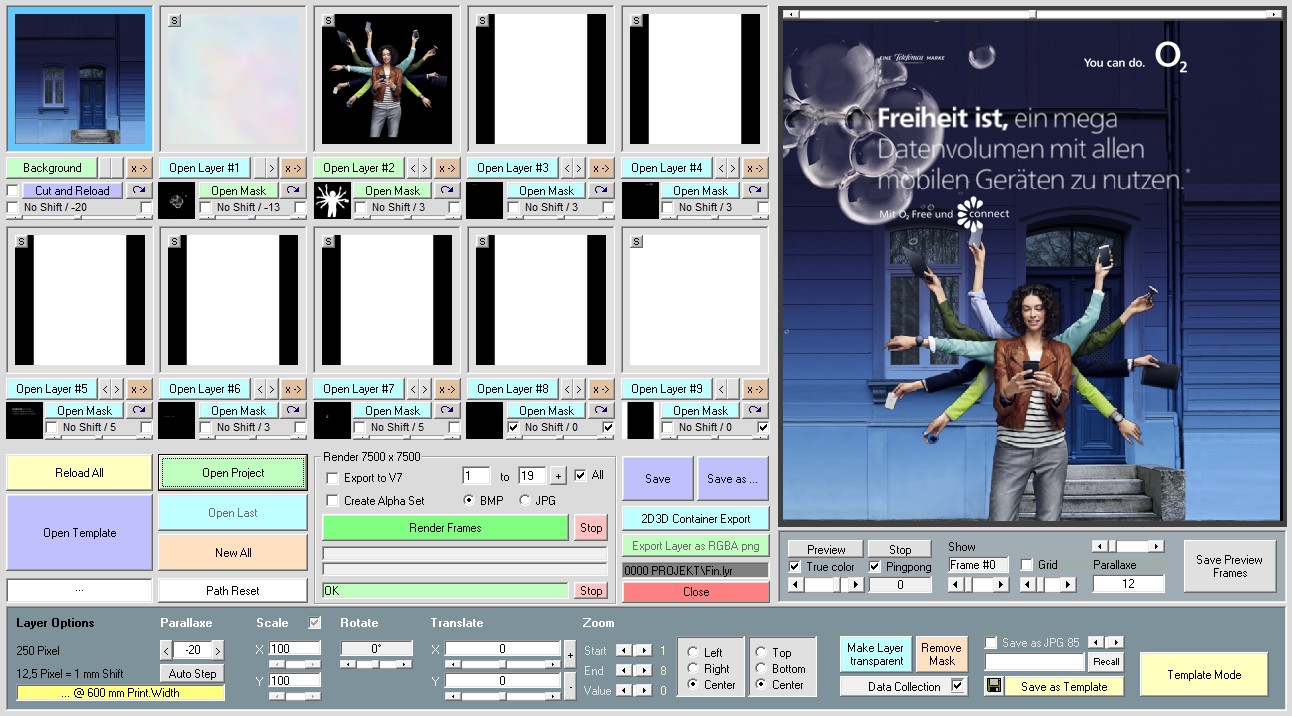1292x716 pixels.
Task: Click the 'x->' button next to Open Layer #2
Action: coord(446,168)
